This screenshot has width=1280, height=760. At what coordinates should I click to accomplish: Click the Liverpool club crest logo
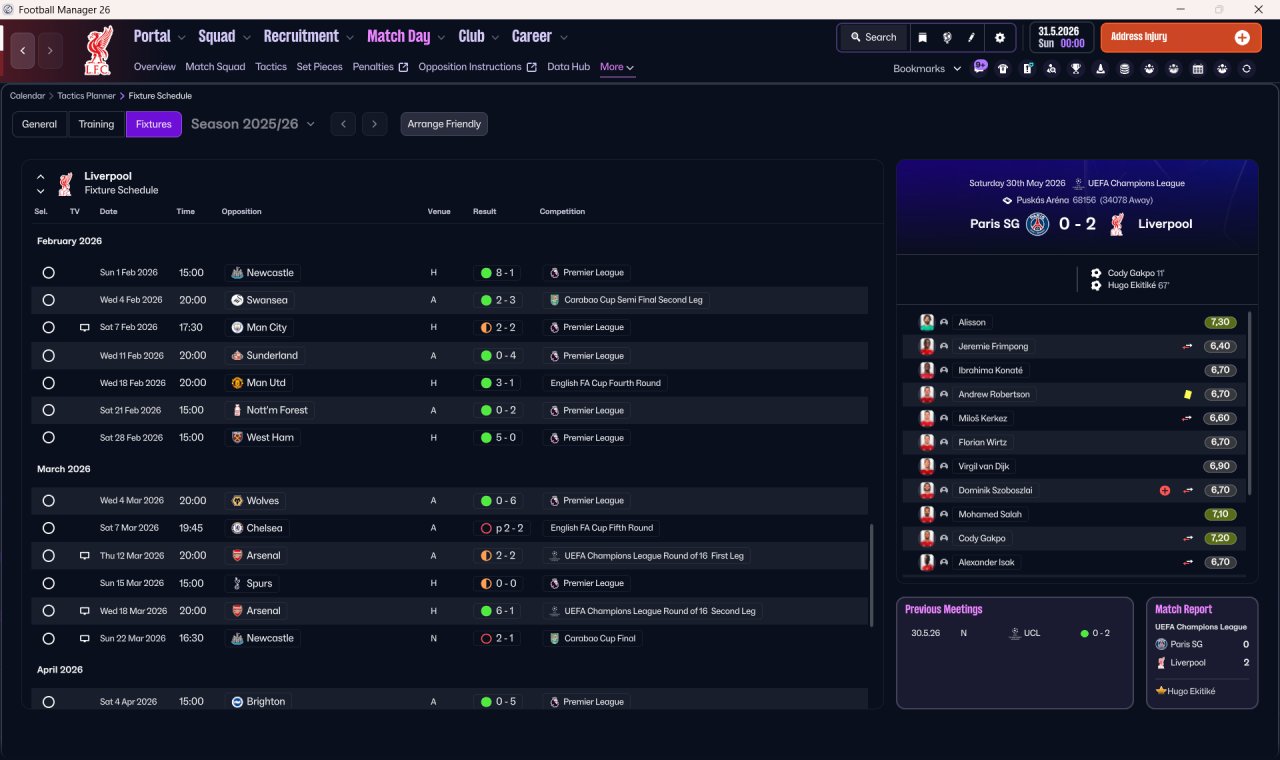(x=98, y=50)
